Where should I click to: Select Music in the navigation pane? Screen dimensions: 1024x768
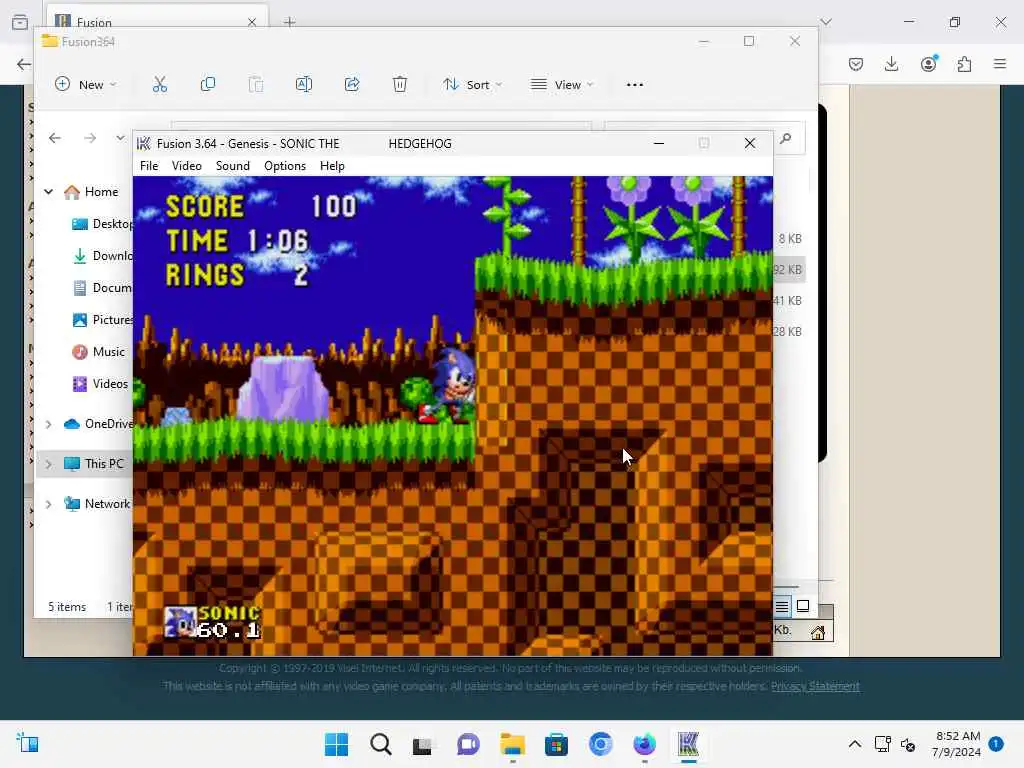tap(98, 352)
